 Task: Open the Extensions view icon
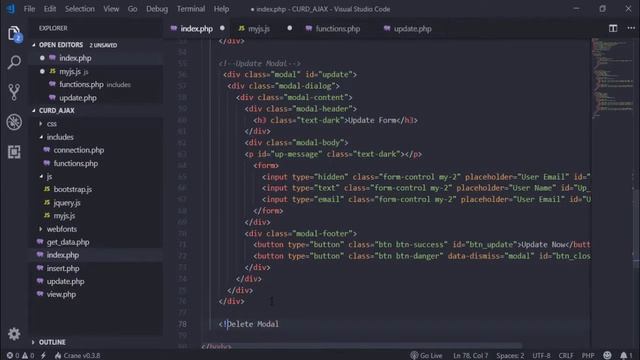tap(14, 152)
